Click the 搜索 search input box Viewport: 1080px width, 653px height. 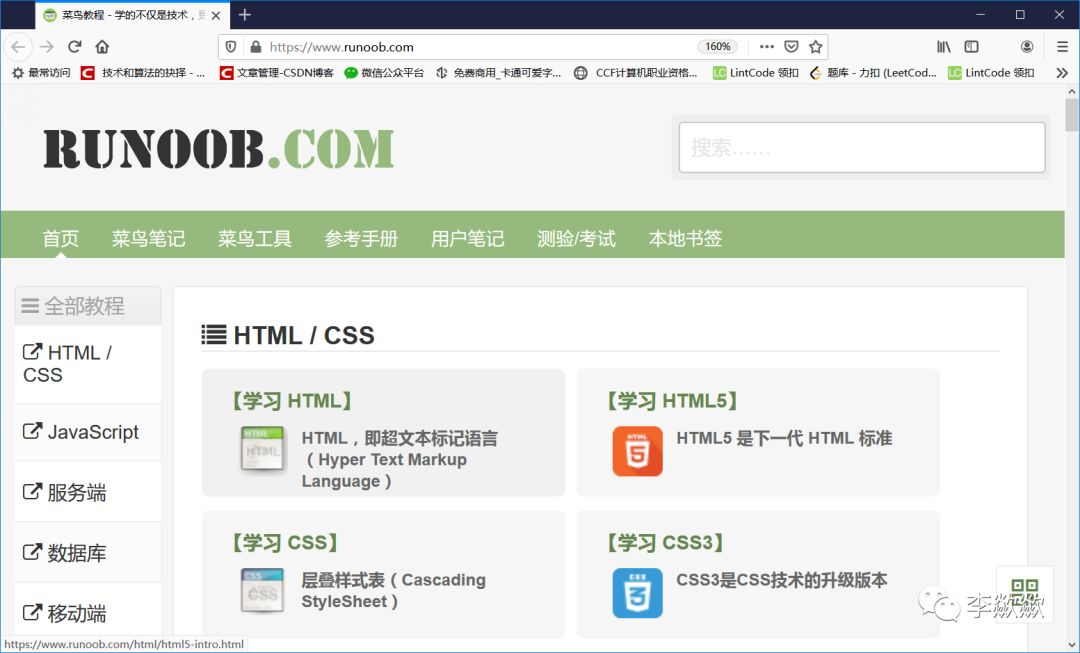[x=862, y=147]
